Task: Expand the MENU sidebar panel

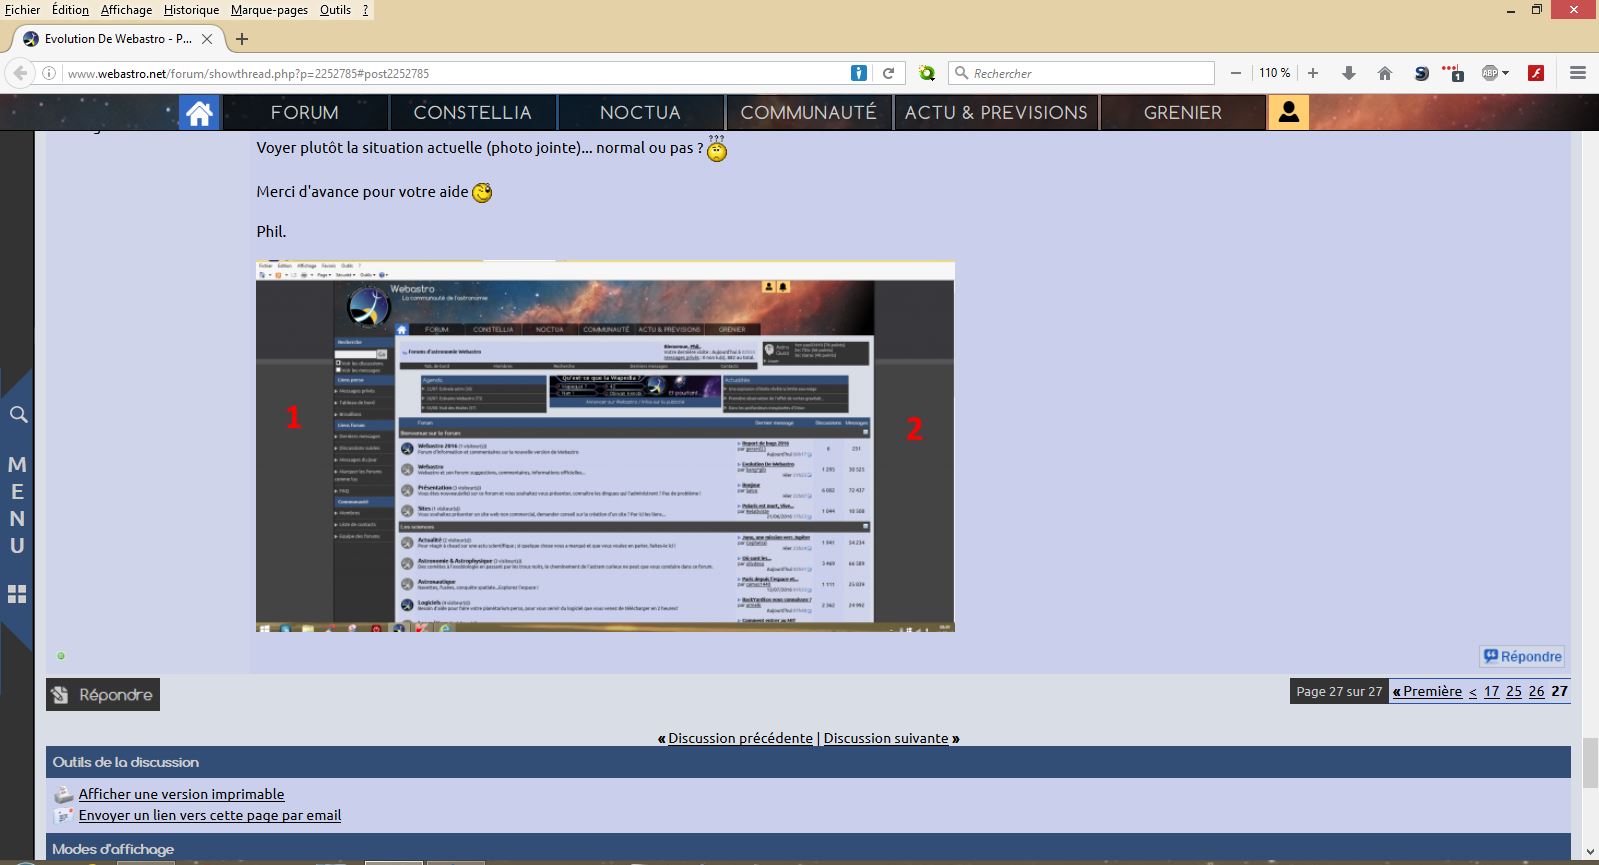Action: click(x=17, y=505)
